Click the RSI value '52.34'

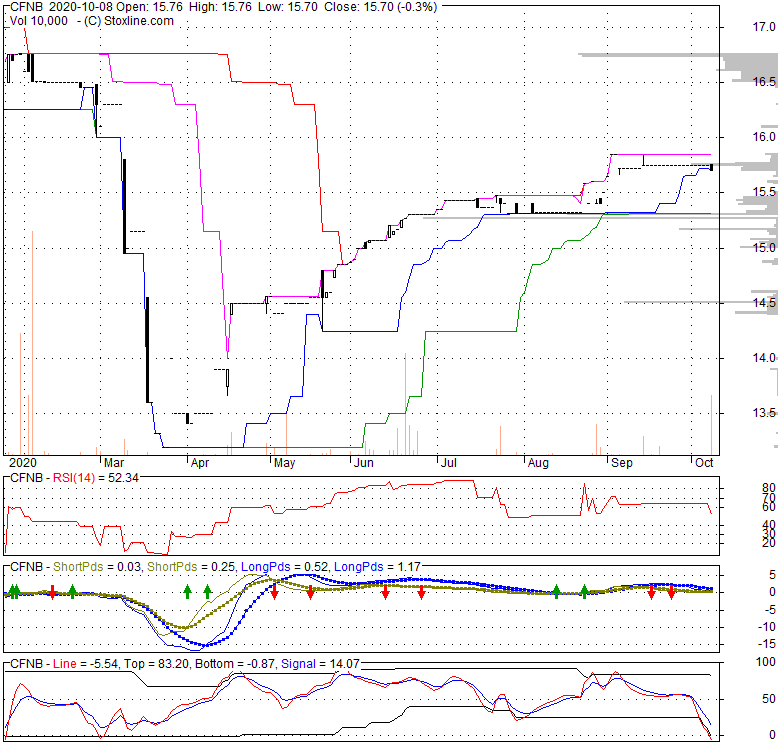click(123, 478)
